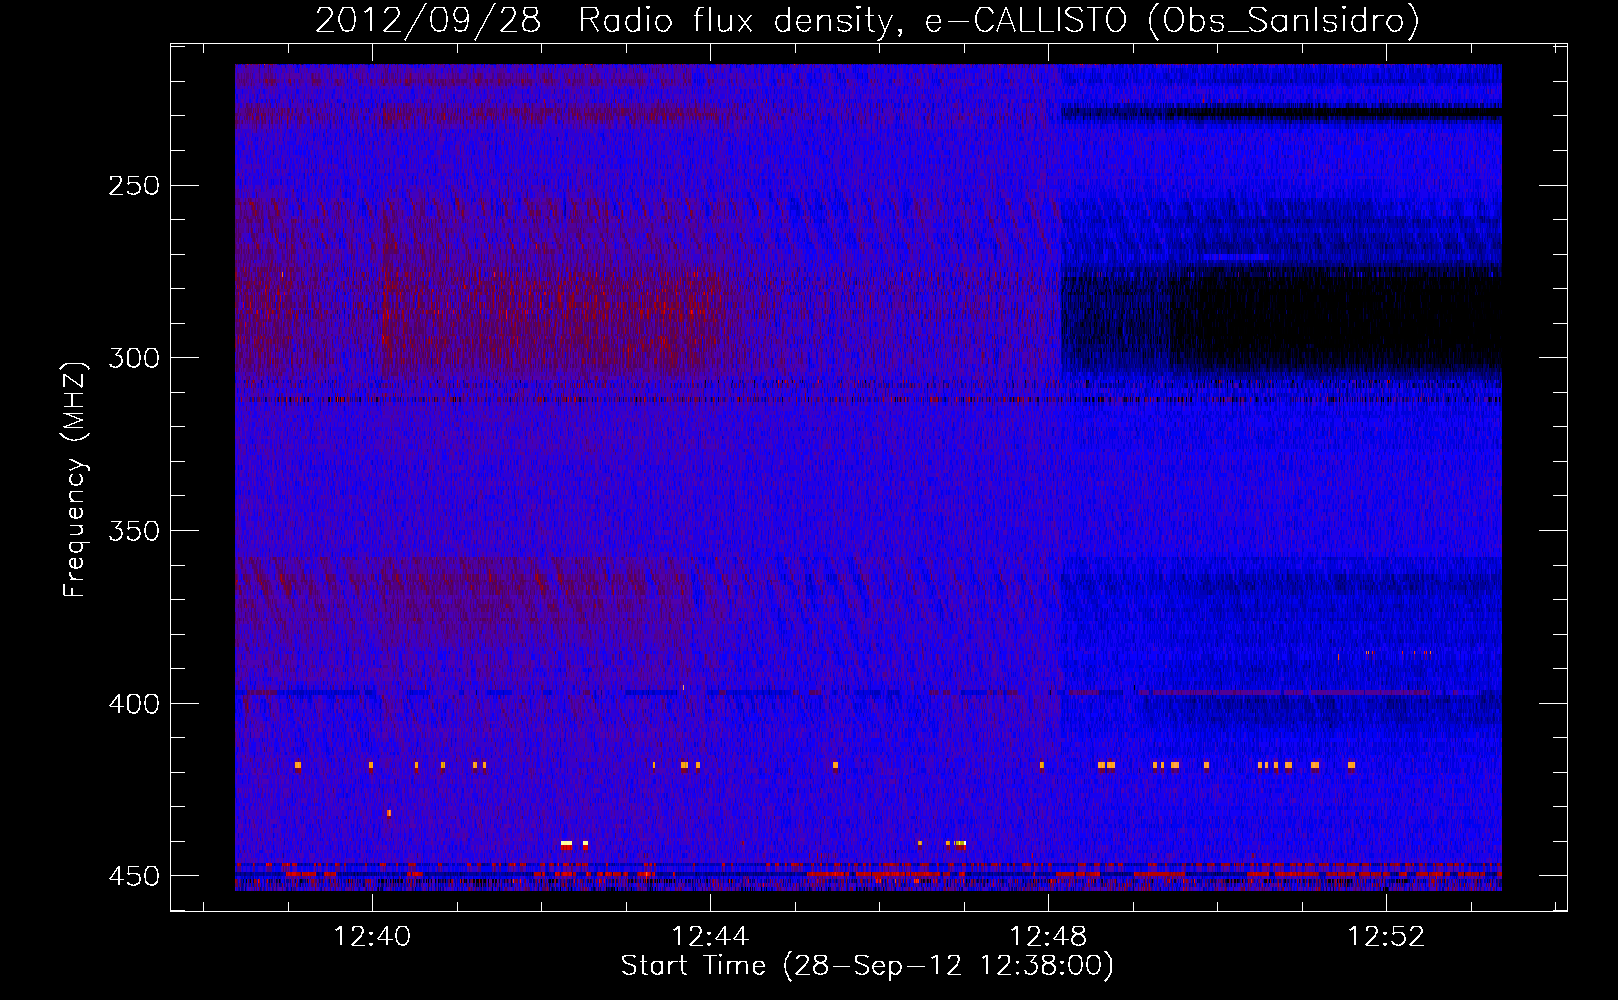Click the 12:40 time tick label
This screenshot has height=1000, width=1618.
pos(372,937)
